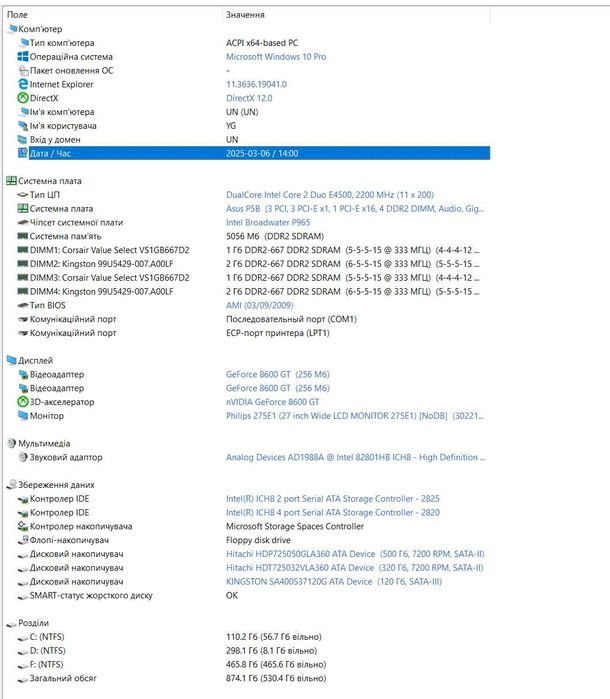
Task: Select the Комунікаційний порт COM1 row
Action: [x=253, y=319]
